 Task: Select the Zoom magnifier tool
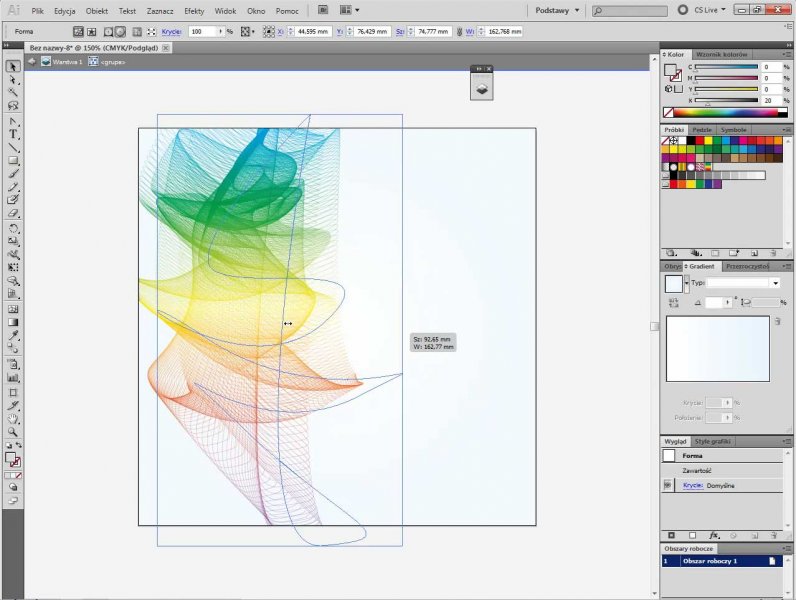14,431
